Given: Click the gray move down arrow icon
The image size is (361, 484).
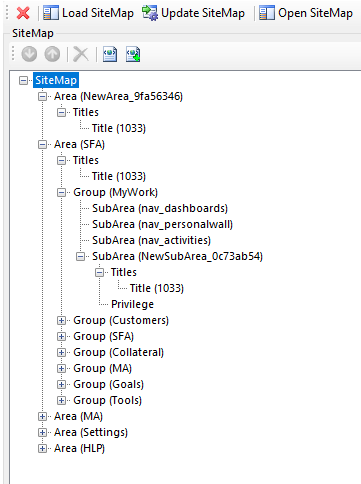Looking at the screenshot, I should click(x=29, y=54).
